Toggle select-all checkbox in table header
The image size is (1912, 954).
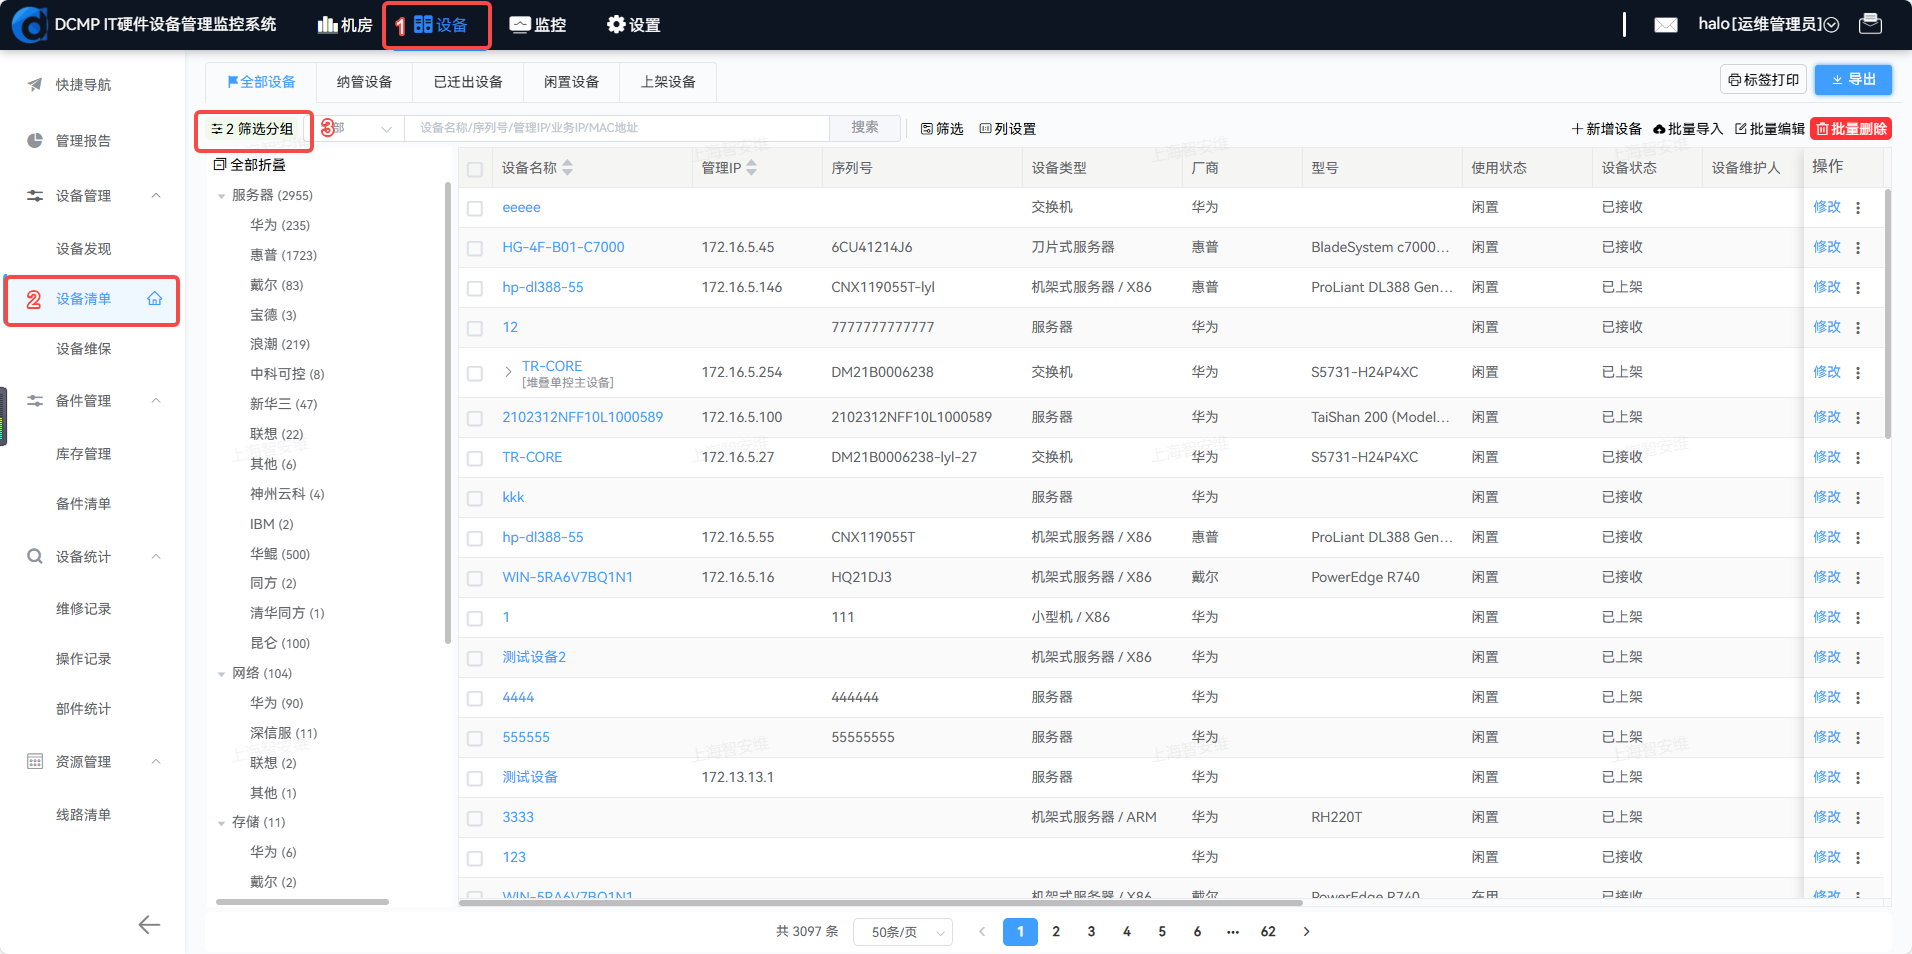pos(475,169)
